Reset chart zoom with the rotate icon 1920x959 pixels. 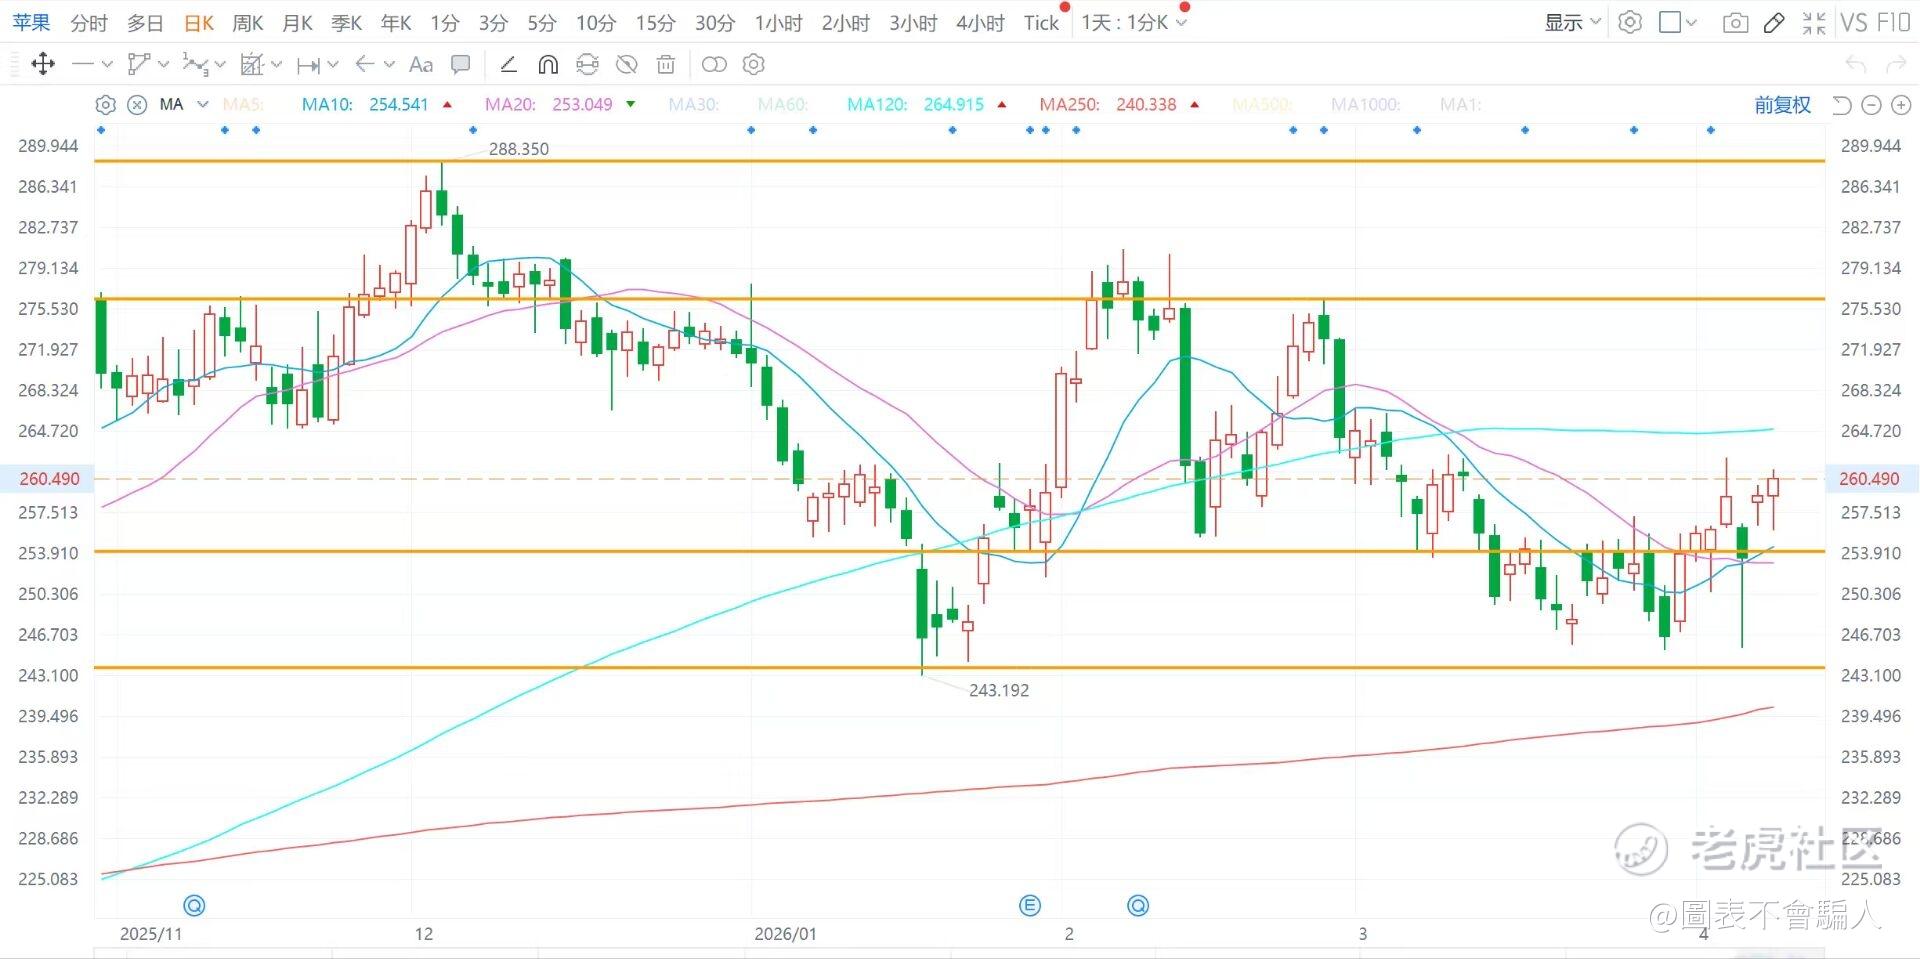click(x=1842, y=105)
